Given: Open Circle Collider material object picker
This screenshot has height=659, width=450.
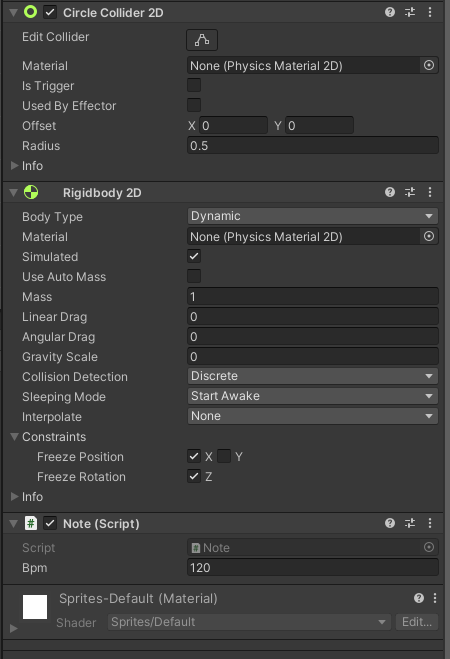Looking at the screenshot, I should tap(429, 65).
